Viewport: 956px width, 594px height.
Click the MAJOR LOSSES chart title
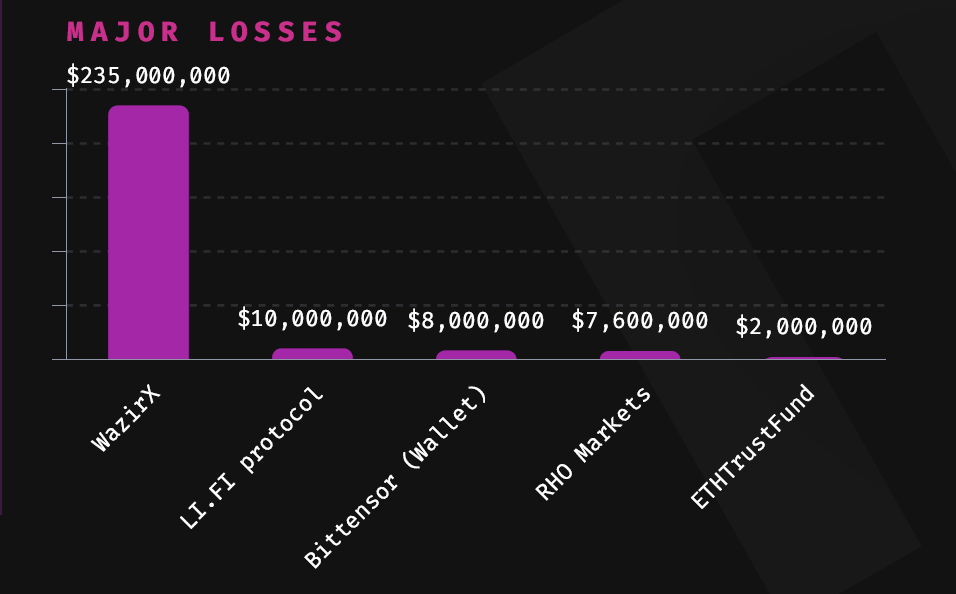205,32
